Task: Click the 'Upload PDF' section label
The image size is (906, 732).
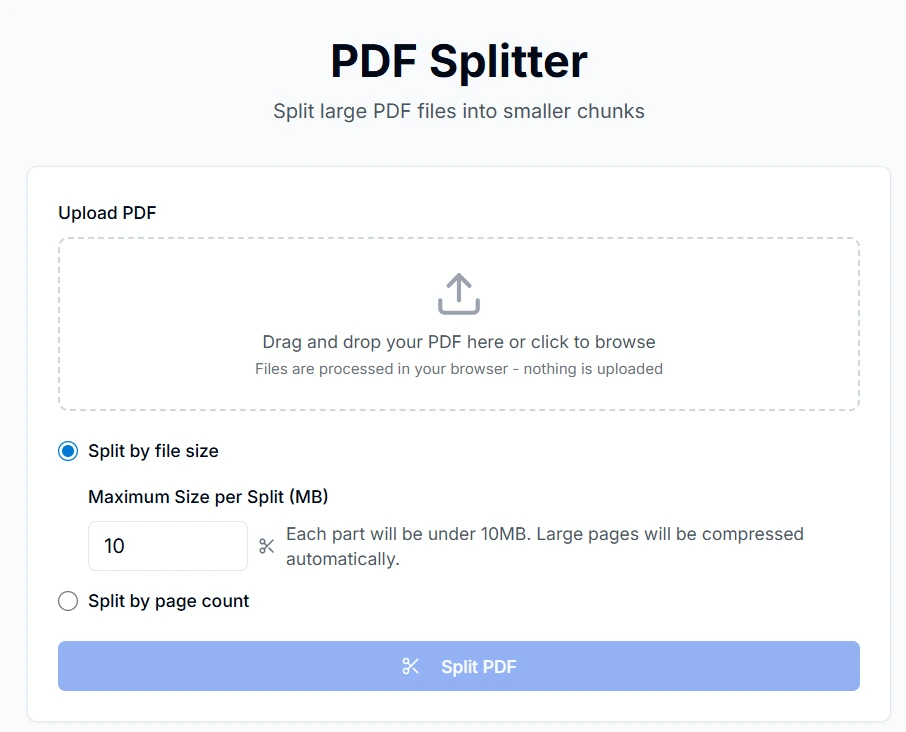Action: point(107,213)
